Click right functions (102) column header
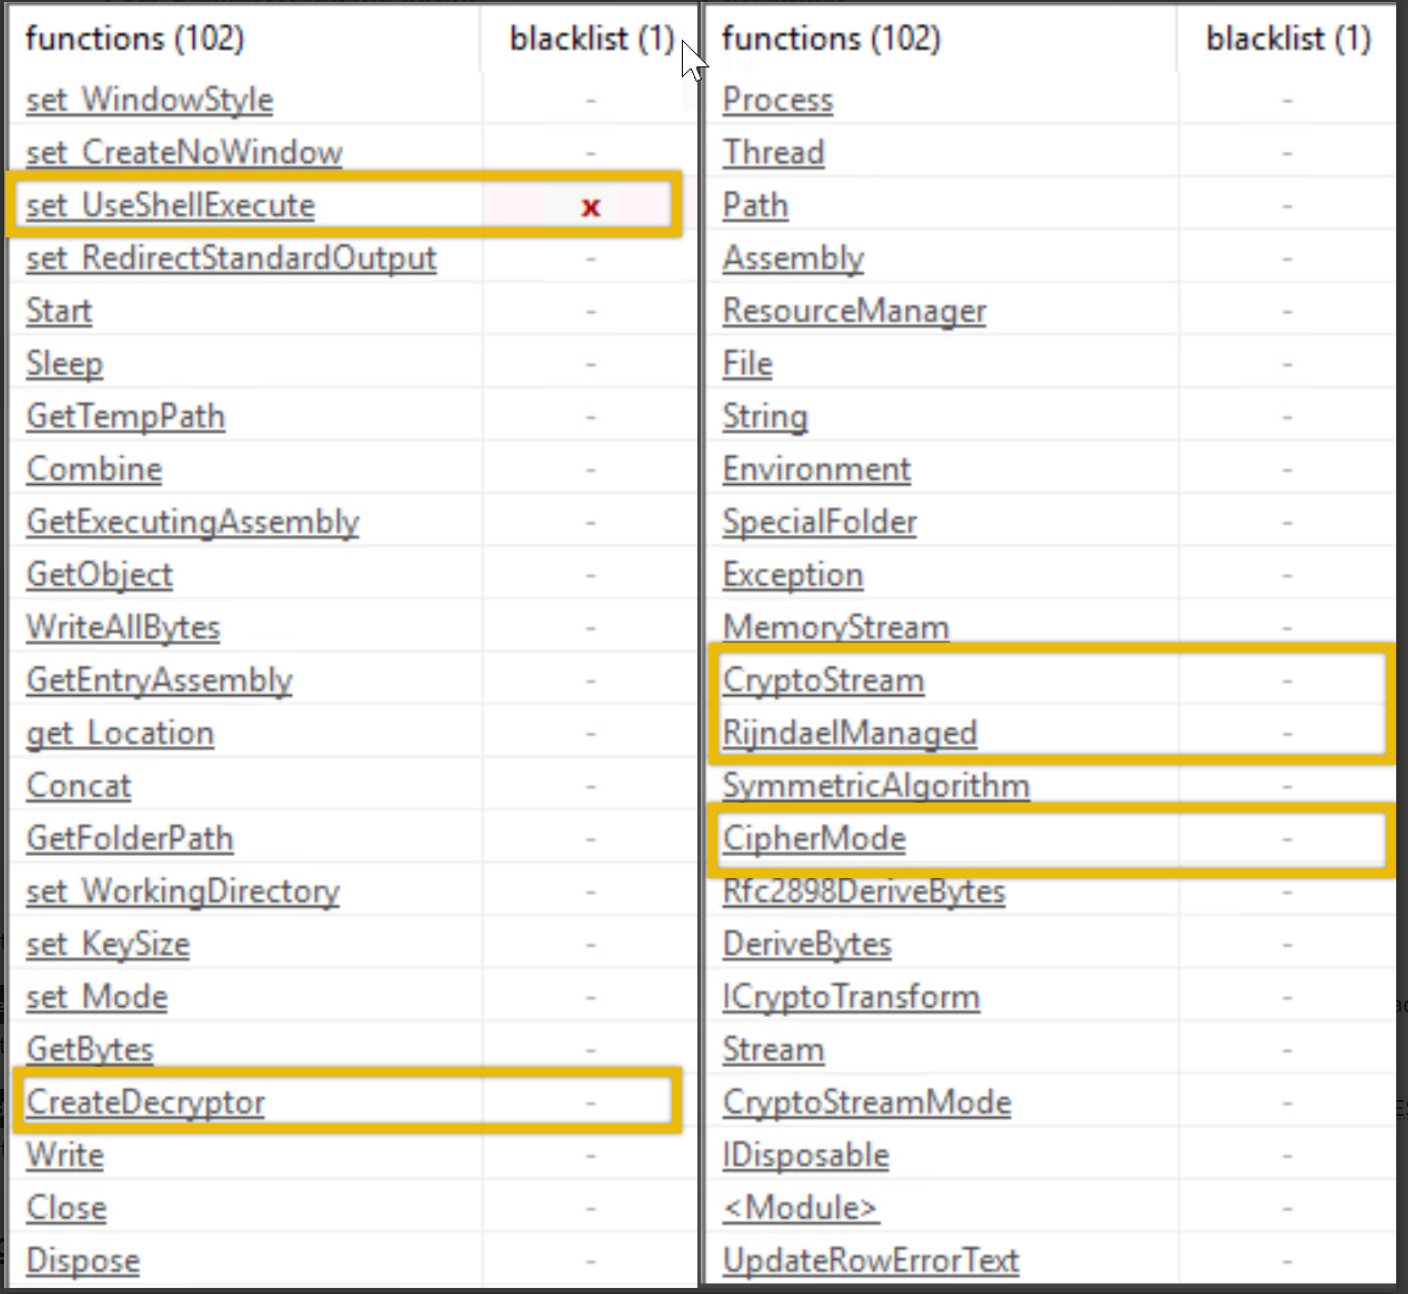Screen dimensions: 1408x1294 point(831,39)
